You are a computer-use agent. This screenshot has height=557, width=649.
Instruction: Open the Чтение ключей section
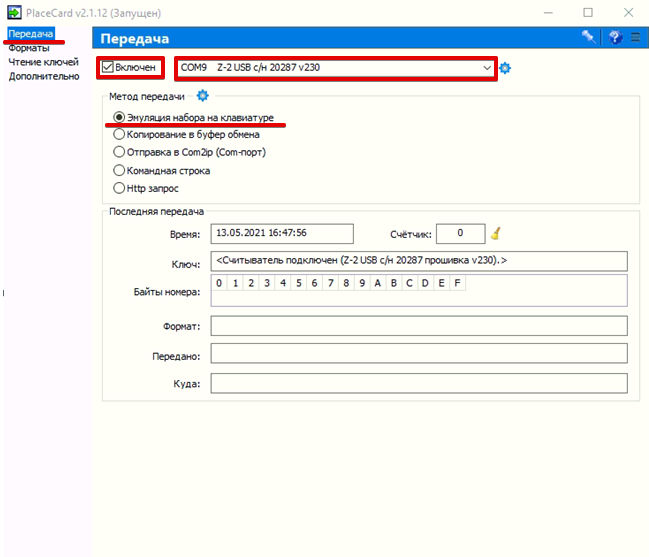[43, 62]
